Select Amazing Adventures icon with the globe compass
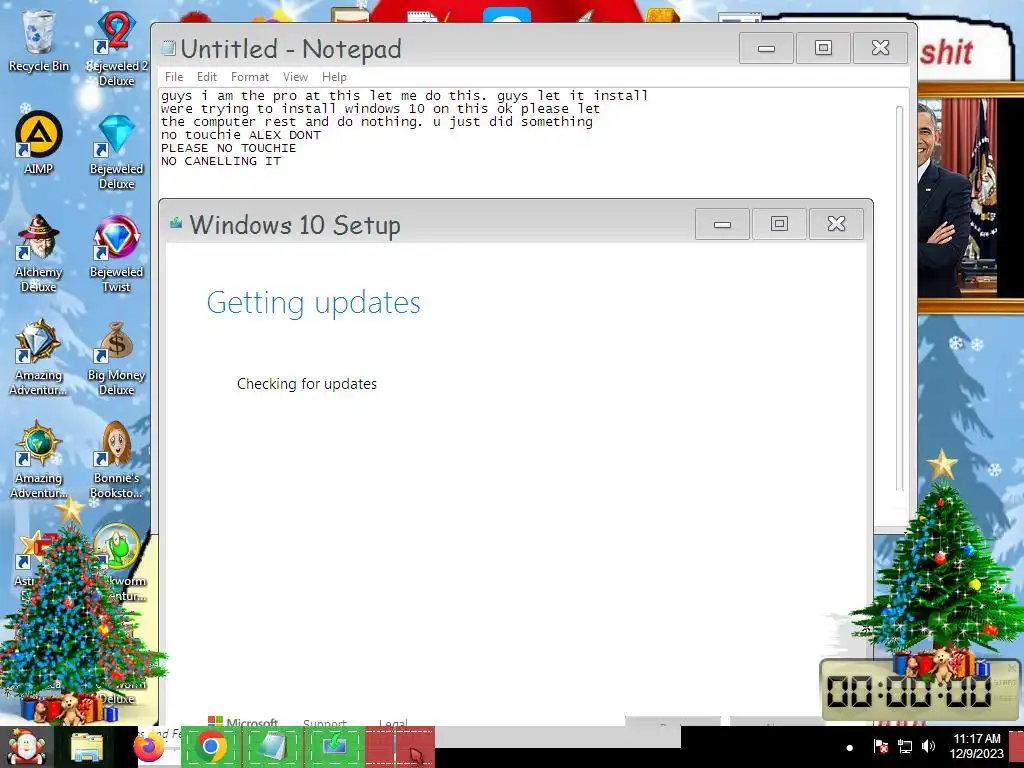This screenshot has height=768, width=1024. [39, 460]
